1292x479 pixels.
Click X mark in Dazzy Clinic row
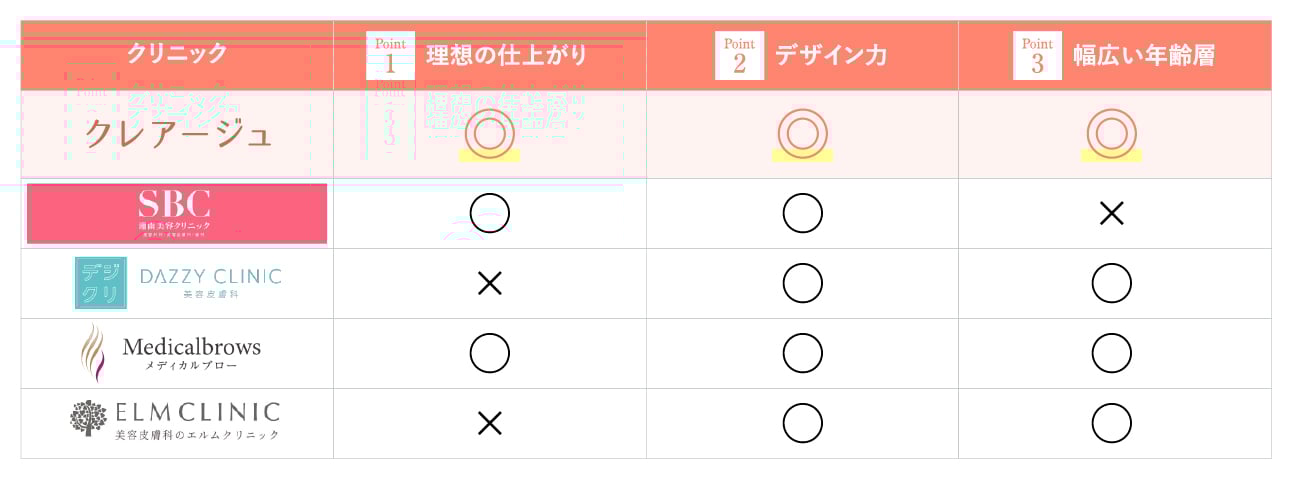click(489, 283)
